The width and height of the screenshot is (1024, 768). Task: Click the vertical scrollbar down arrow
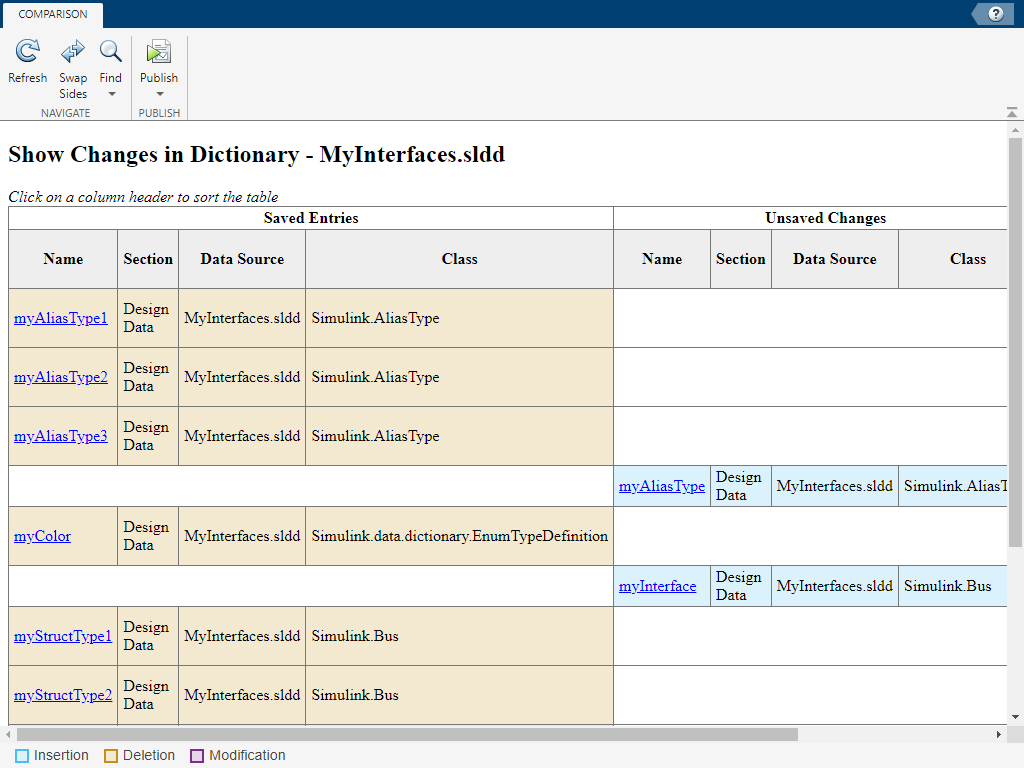click(x=1015, y=717)
